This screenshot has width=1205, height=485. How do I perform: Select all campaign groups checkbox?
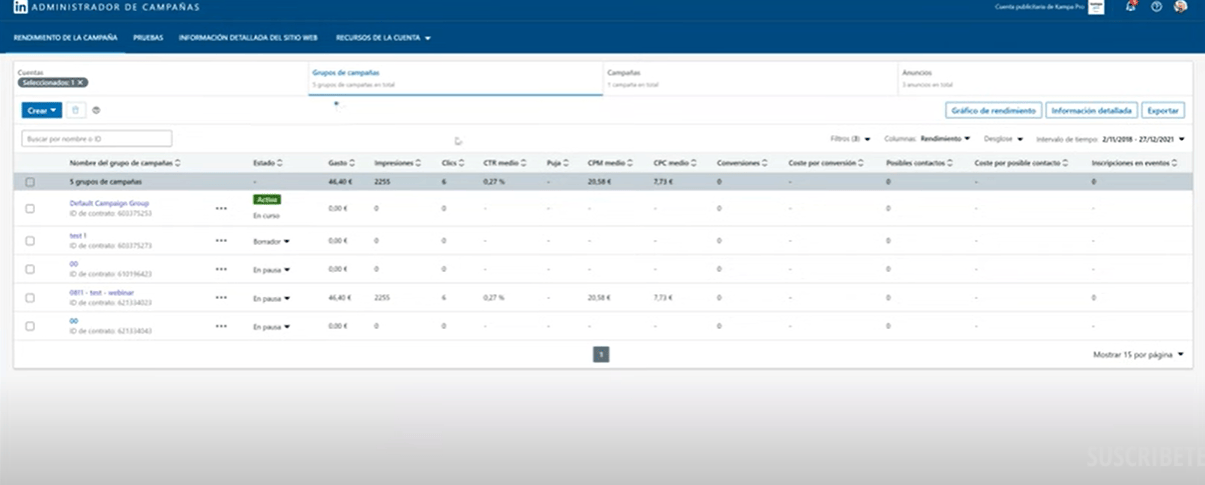tap(30, 182)
